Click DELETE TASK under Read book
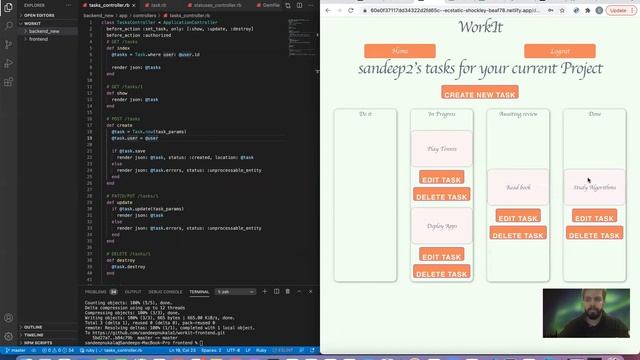The image size is (640, 360). tap(518, 233)
